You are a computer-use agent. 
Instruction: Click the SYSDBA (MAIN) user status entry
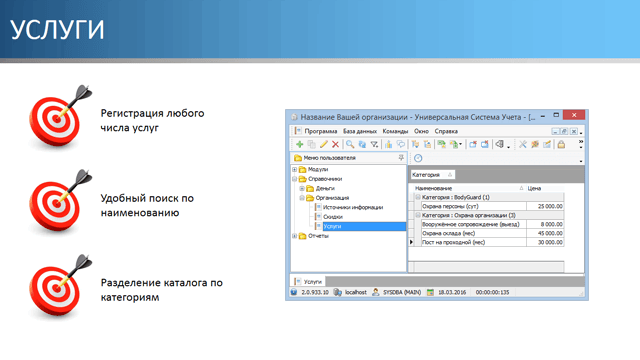(402, 292)
